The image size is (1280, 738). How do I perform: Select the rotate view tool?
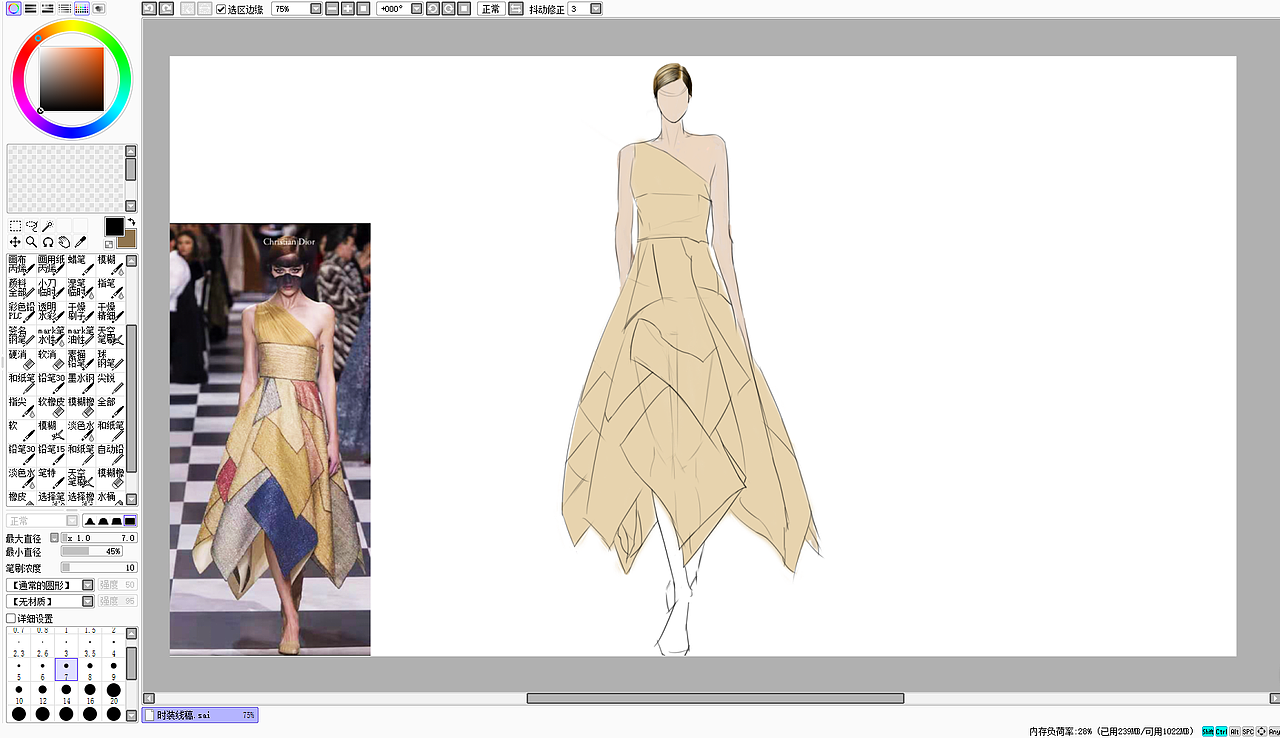coord(48,242)
